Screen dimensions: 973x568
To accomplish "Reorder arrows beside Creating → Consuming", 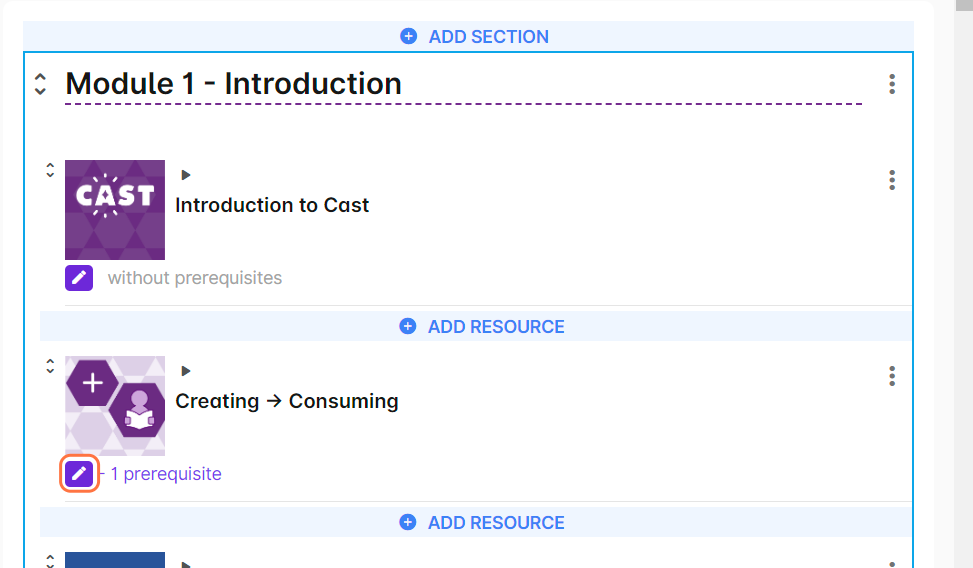I will pyautogui.click(x=50, y=366).
